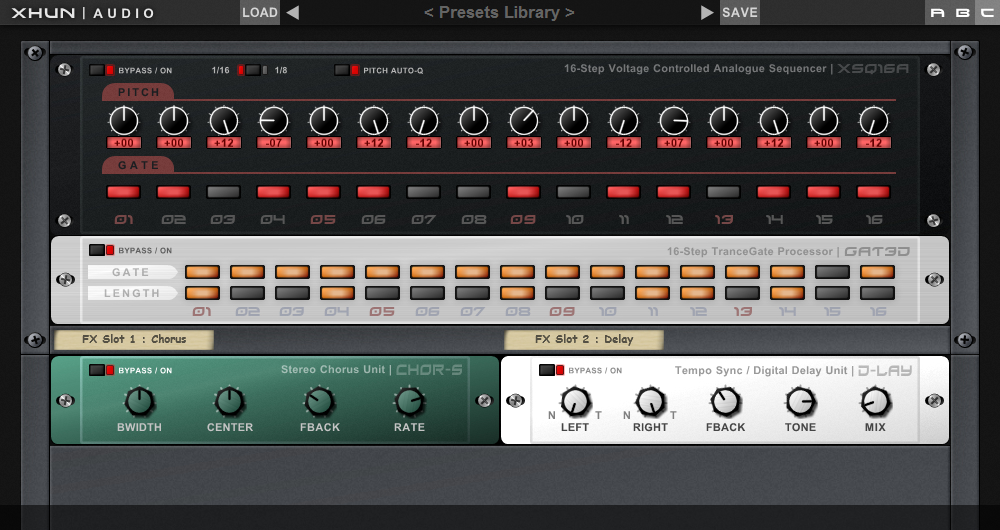Click the Delay TONE knob

(800, 402)
